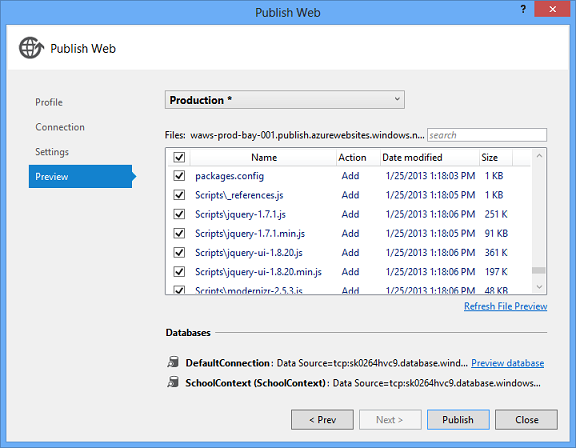Go to the Profile tab
The image size is (576, 448).
[49, 102]
